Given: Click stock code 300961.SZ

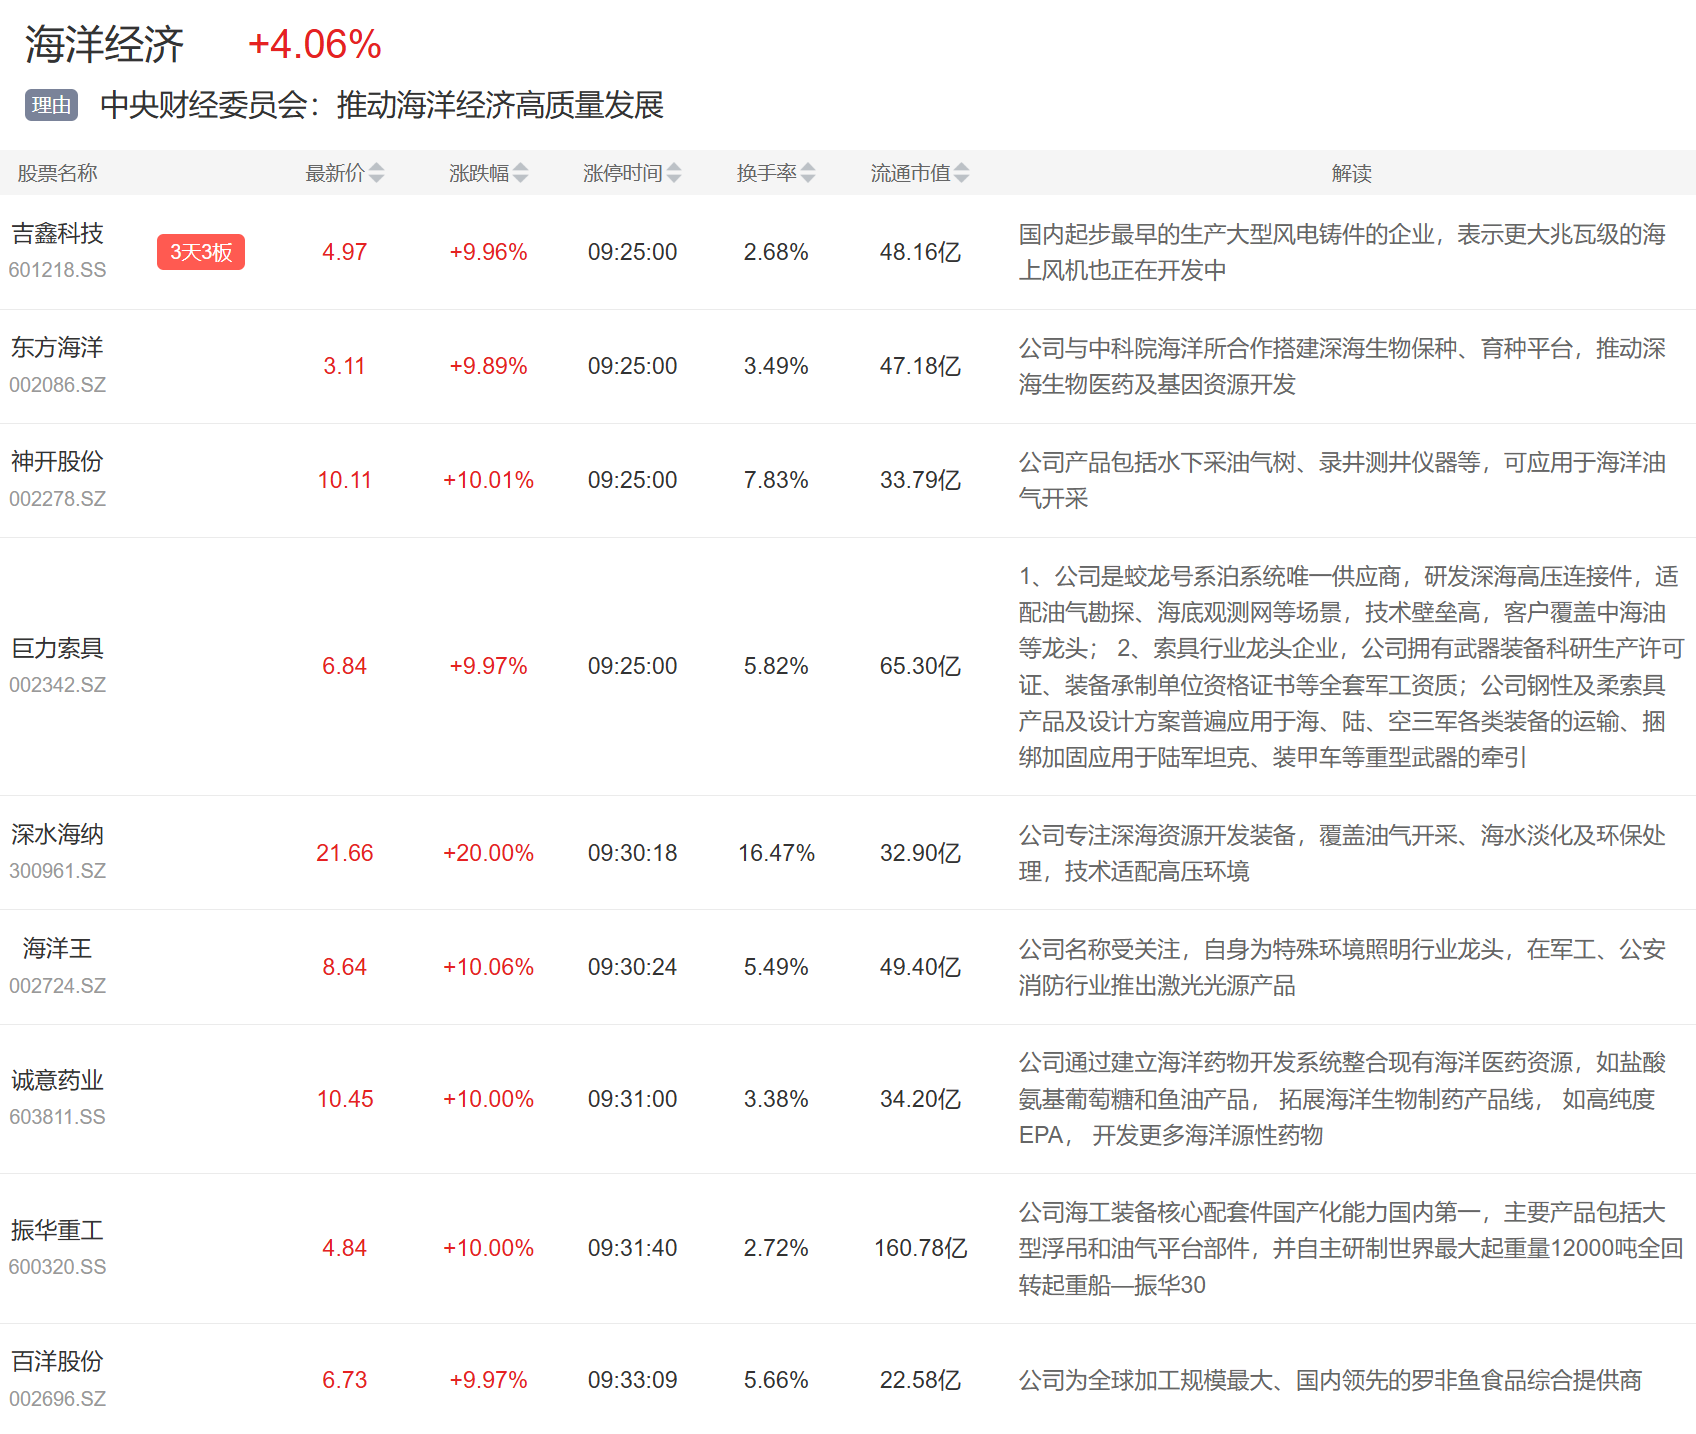Looking at the screenshot, I should pyautogui.click(x=57, y=871).
